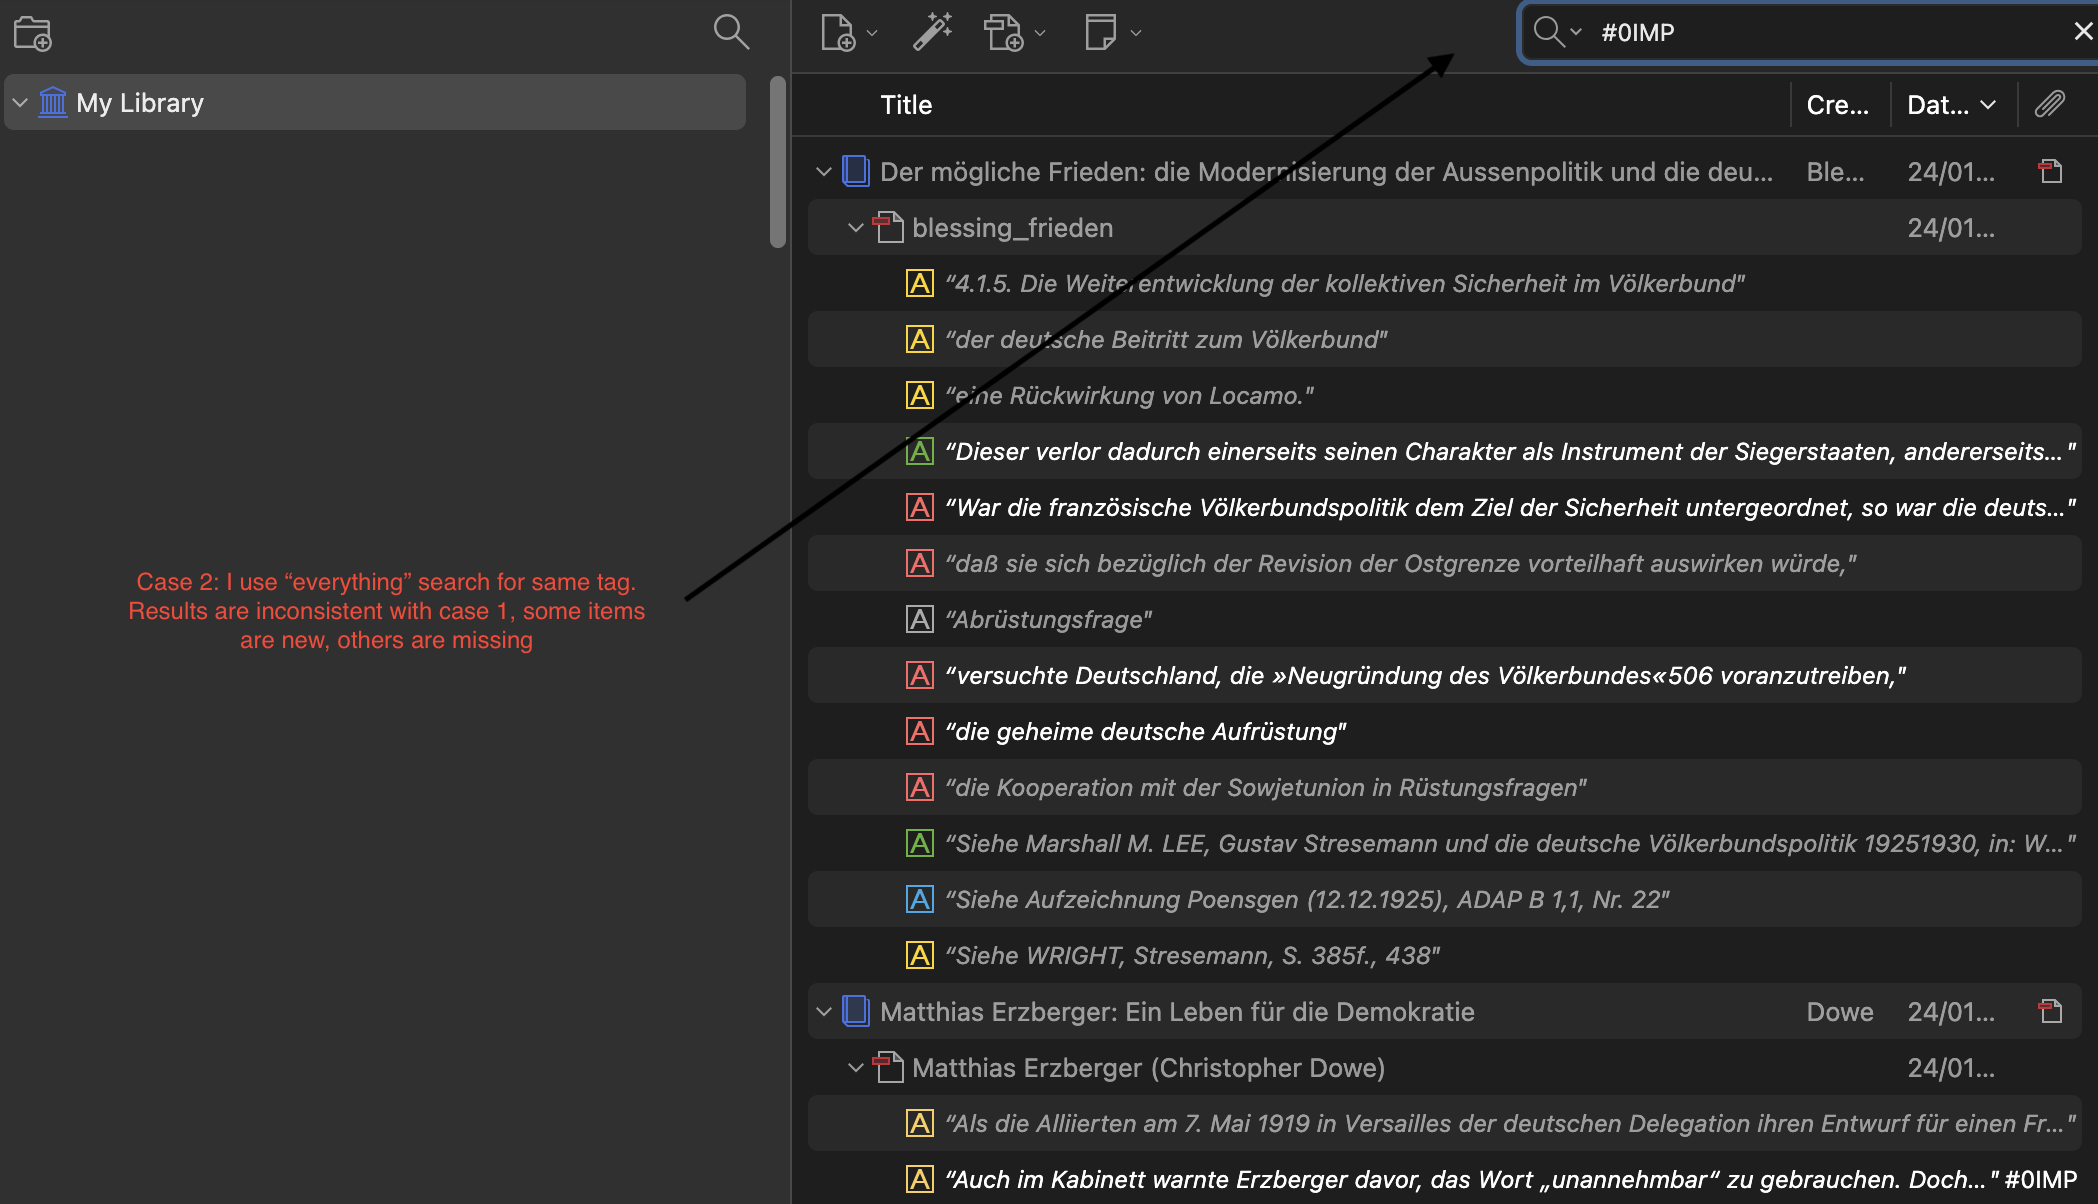Viewport: 2098px width, 1204px height.
Task: Sort by the Creator column header
Action: click(1837, 105)
